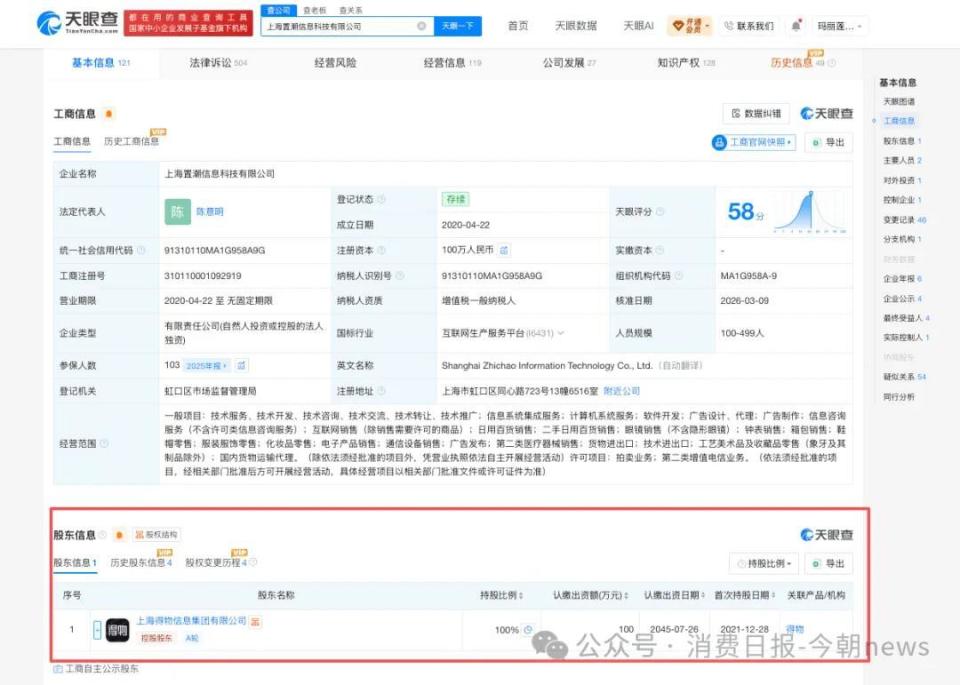The width and height of the screenshot is (960, 685).
Task: Click the info icon next to 天眼评分
Action: (660, 212)
